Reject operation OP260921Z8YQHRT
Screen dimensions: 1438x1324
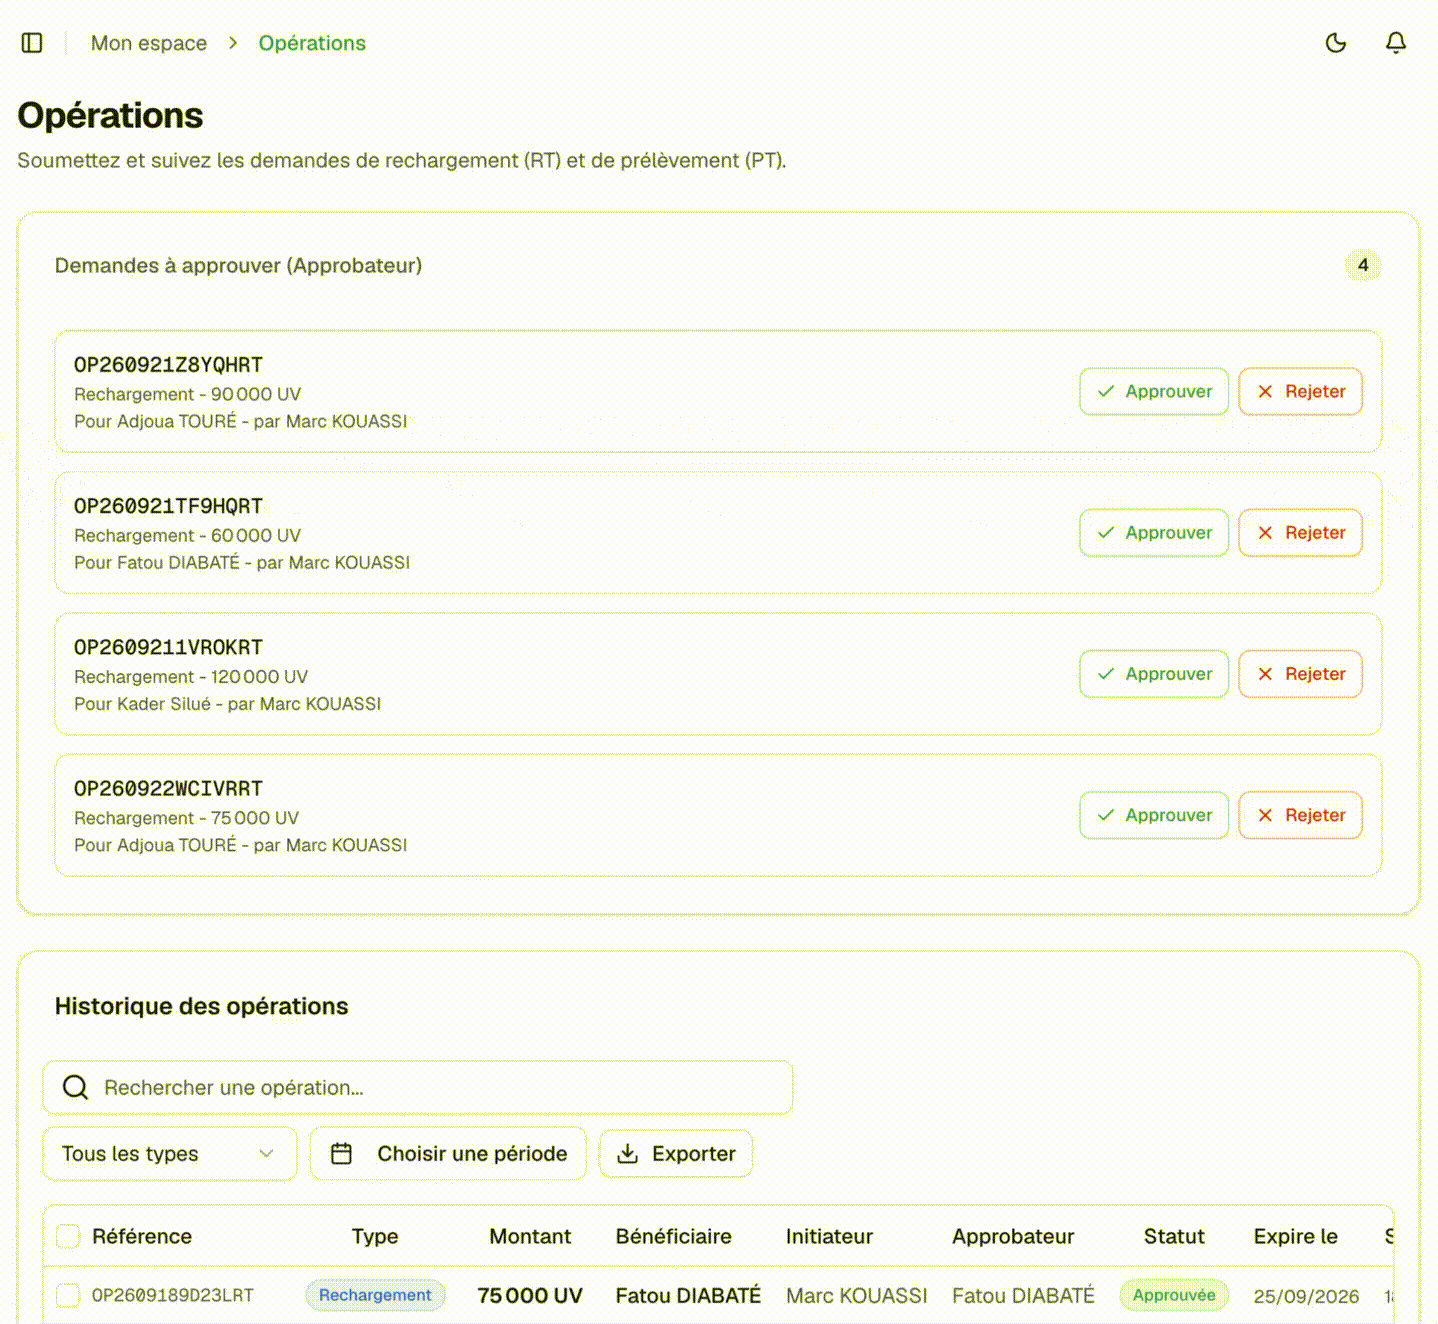tap(1300, 391)
